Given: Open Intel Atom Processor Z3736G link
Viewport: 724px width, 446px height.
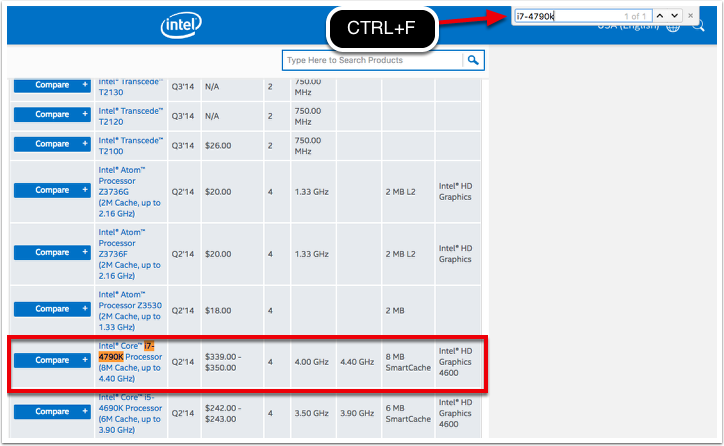Looking at the screenshot, I should [x=129, y=192].
